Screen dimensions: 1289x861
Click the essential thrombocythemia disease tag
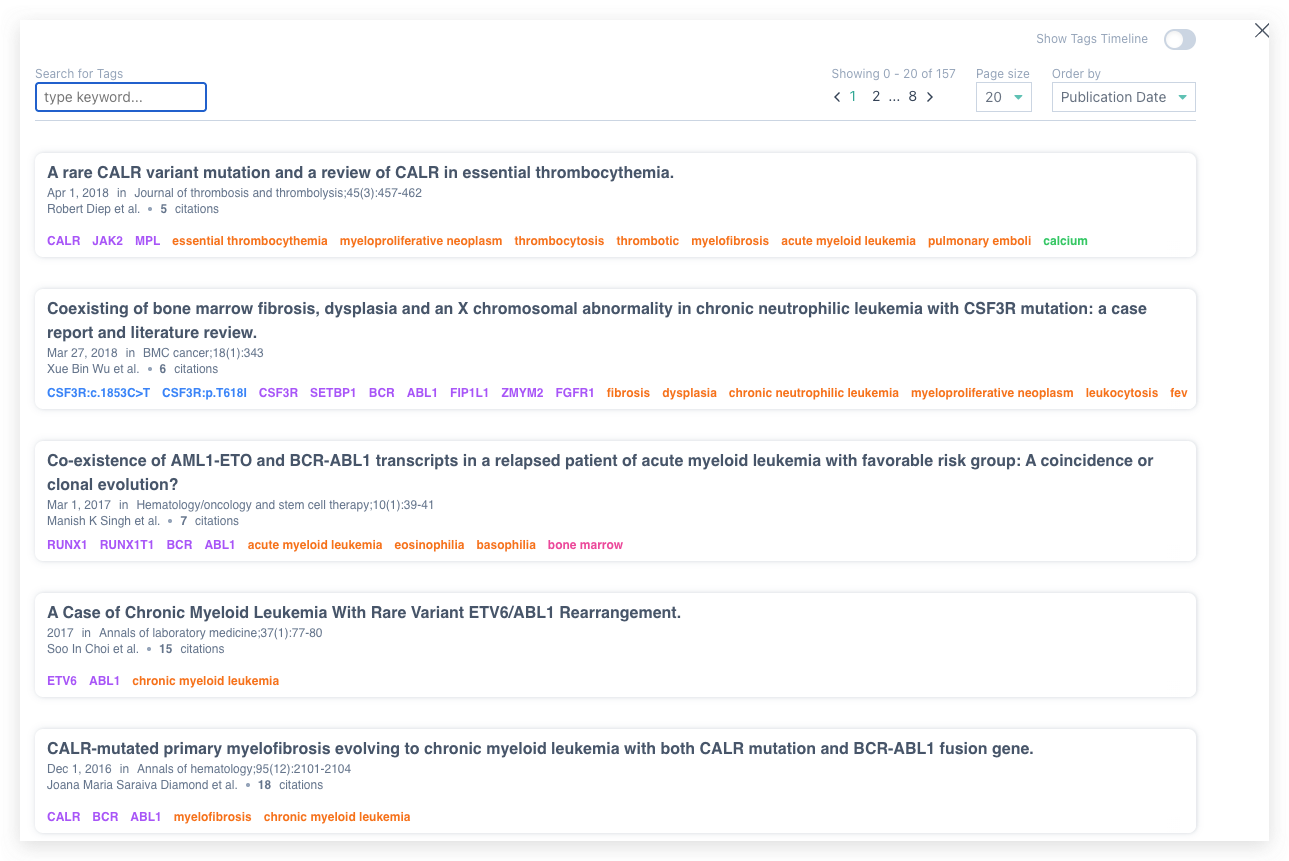(249, 241)
